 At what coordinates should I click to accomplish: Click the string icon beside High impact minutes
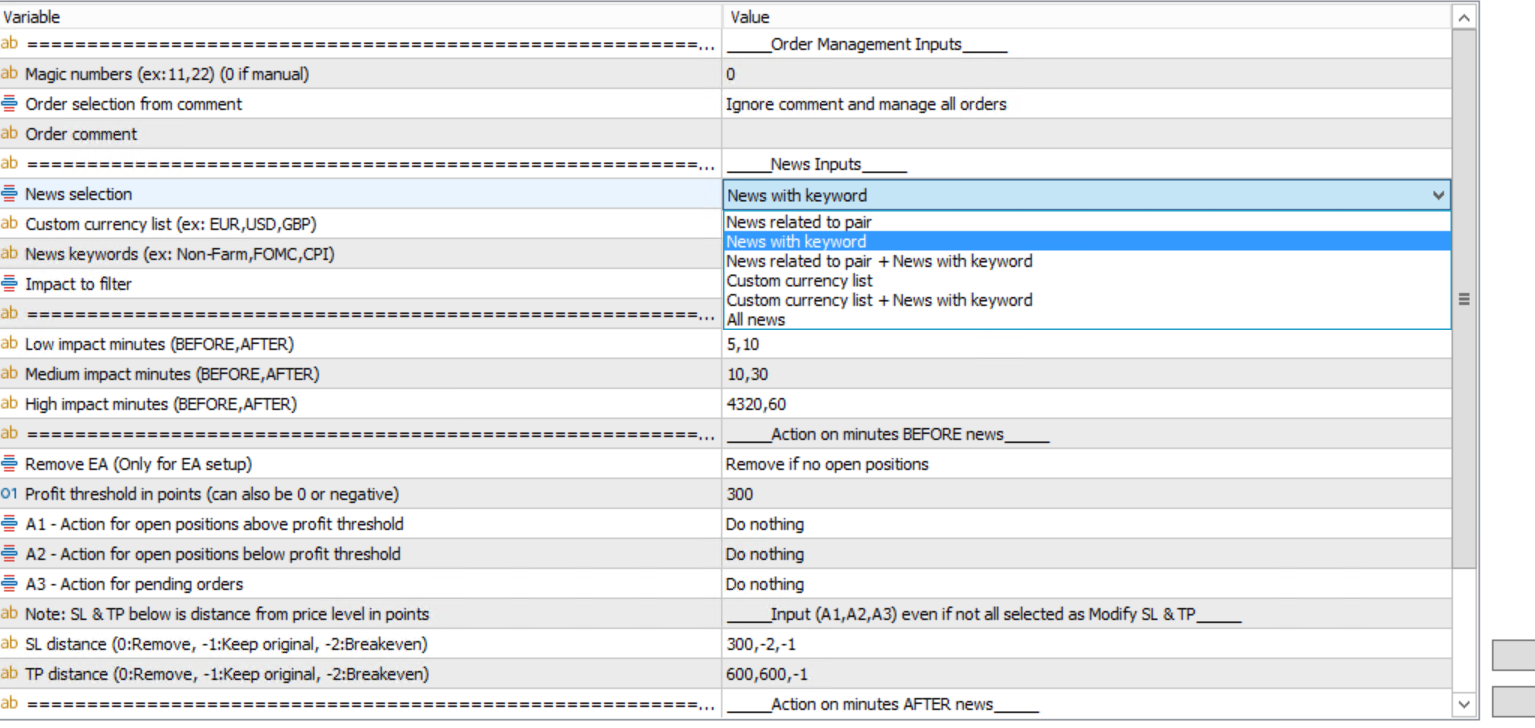coord(9,404)
